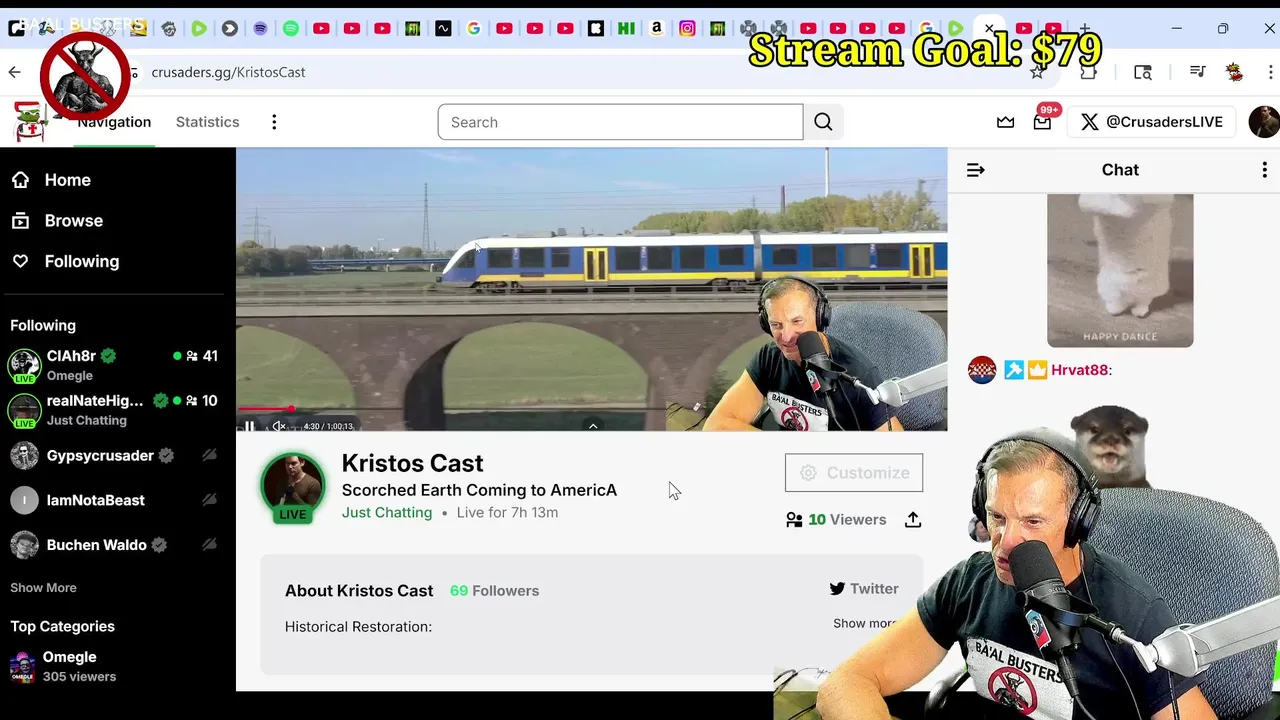Pause the stream video
The height and width of the screenshot is (720, 1280).
click(x=250, y=426)
